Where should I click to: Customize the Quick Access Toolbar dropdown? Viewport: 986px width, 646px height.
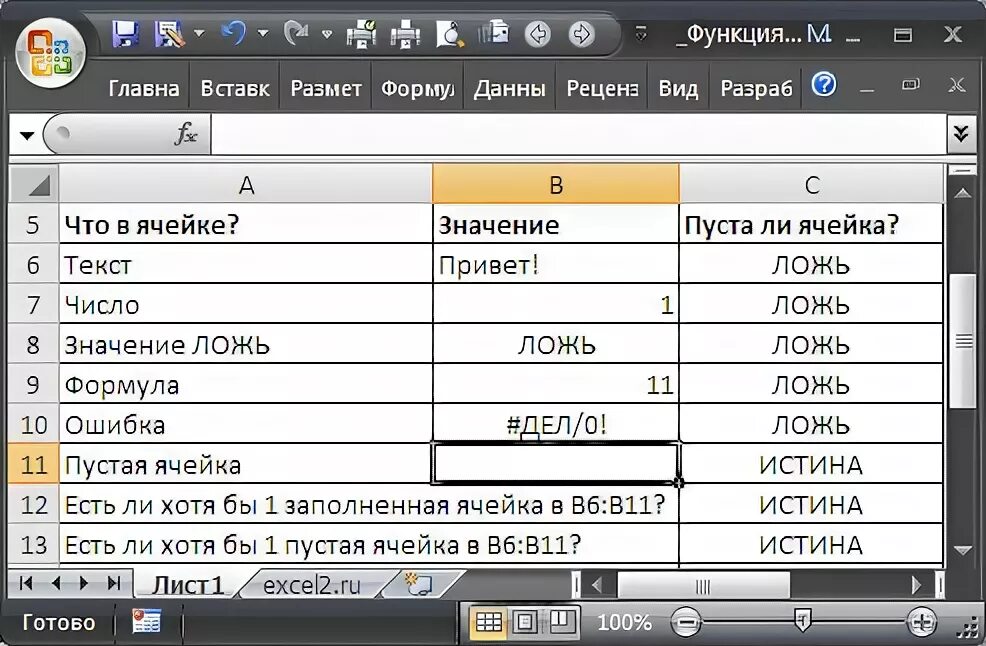[641, 34]
